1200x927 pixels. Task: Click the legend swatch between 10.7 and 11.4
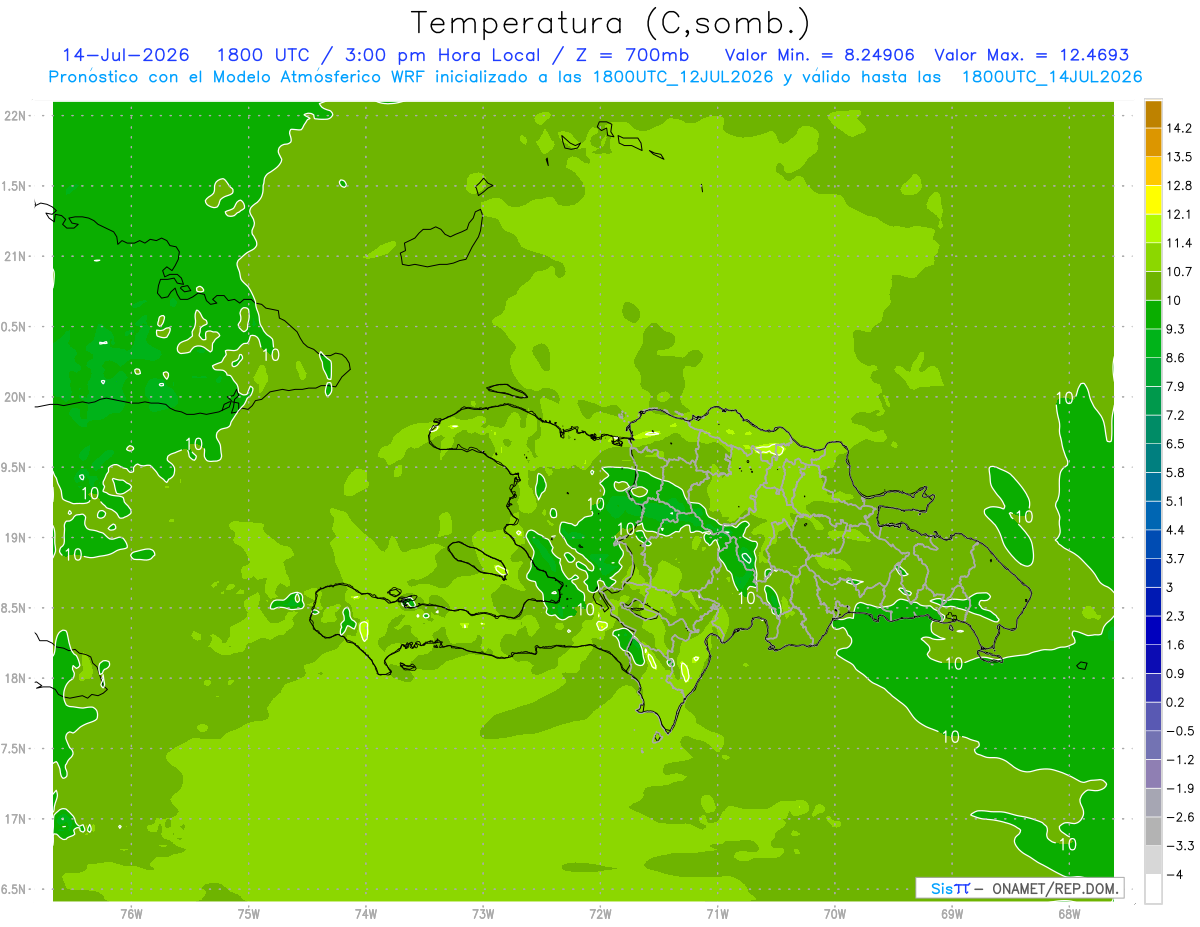click(1153, 257)
